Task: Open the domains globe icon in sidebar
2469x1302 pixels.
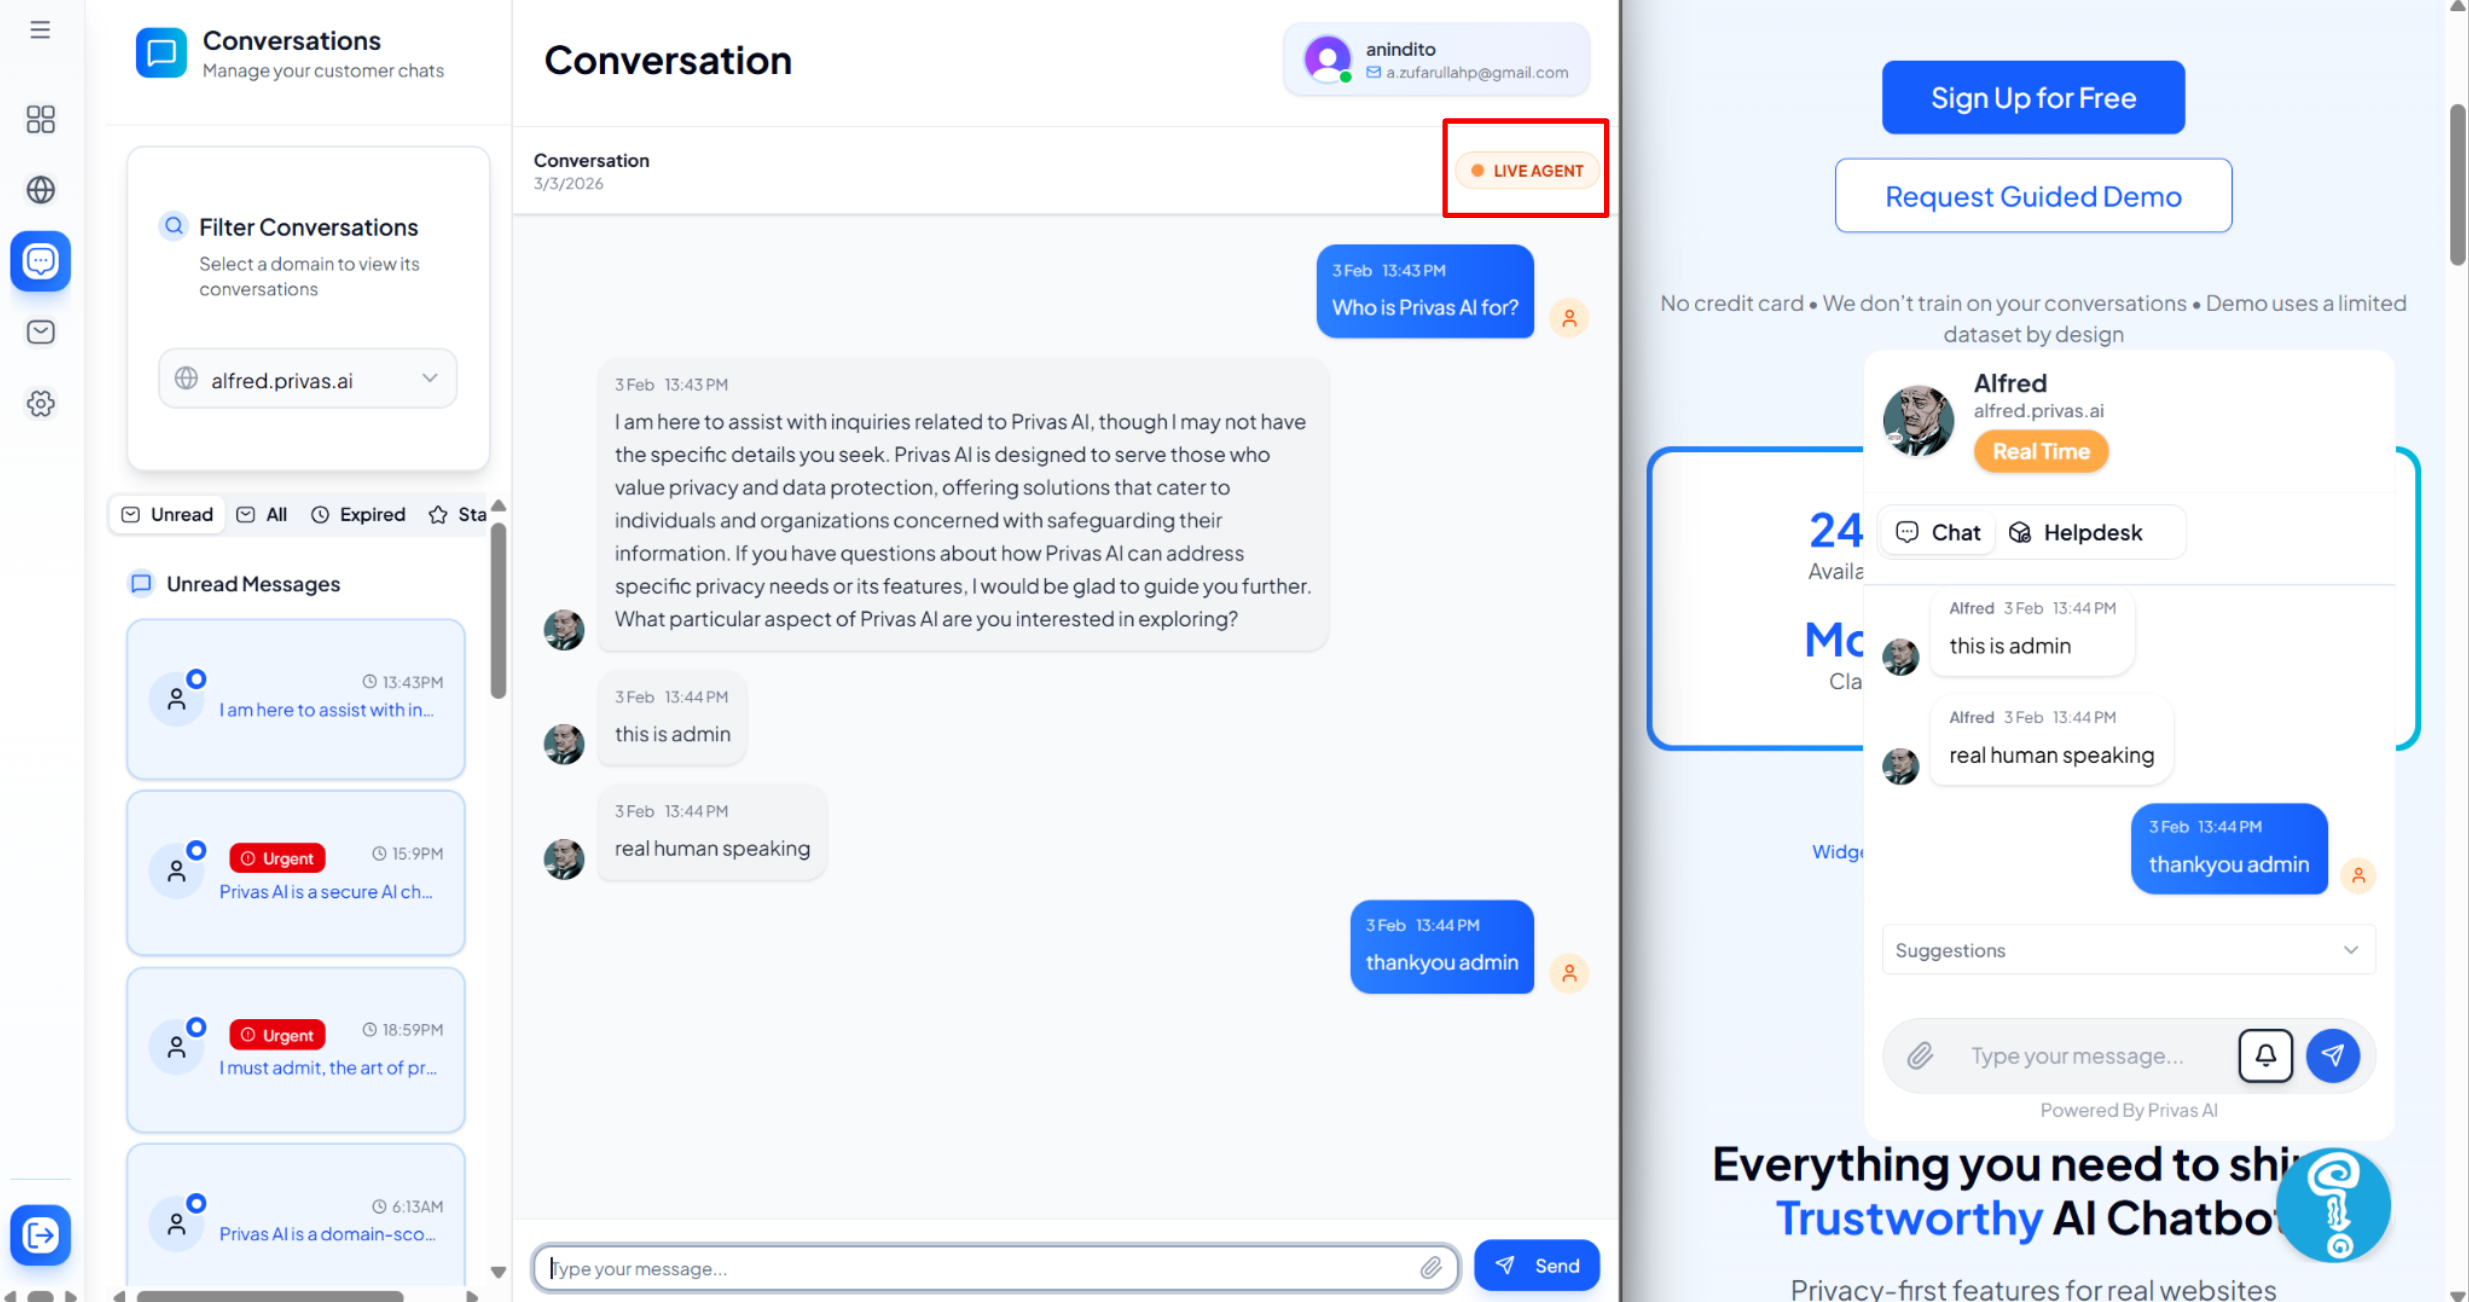Action: click(x=40, y=189)
